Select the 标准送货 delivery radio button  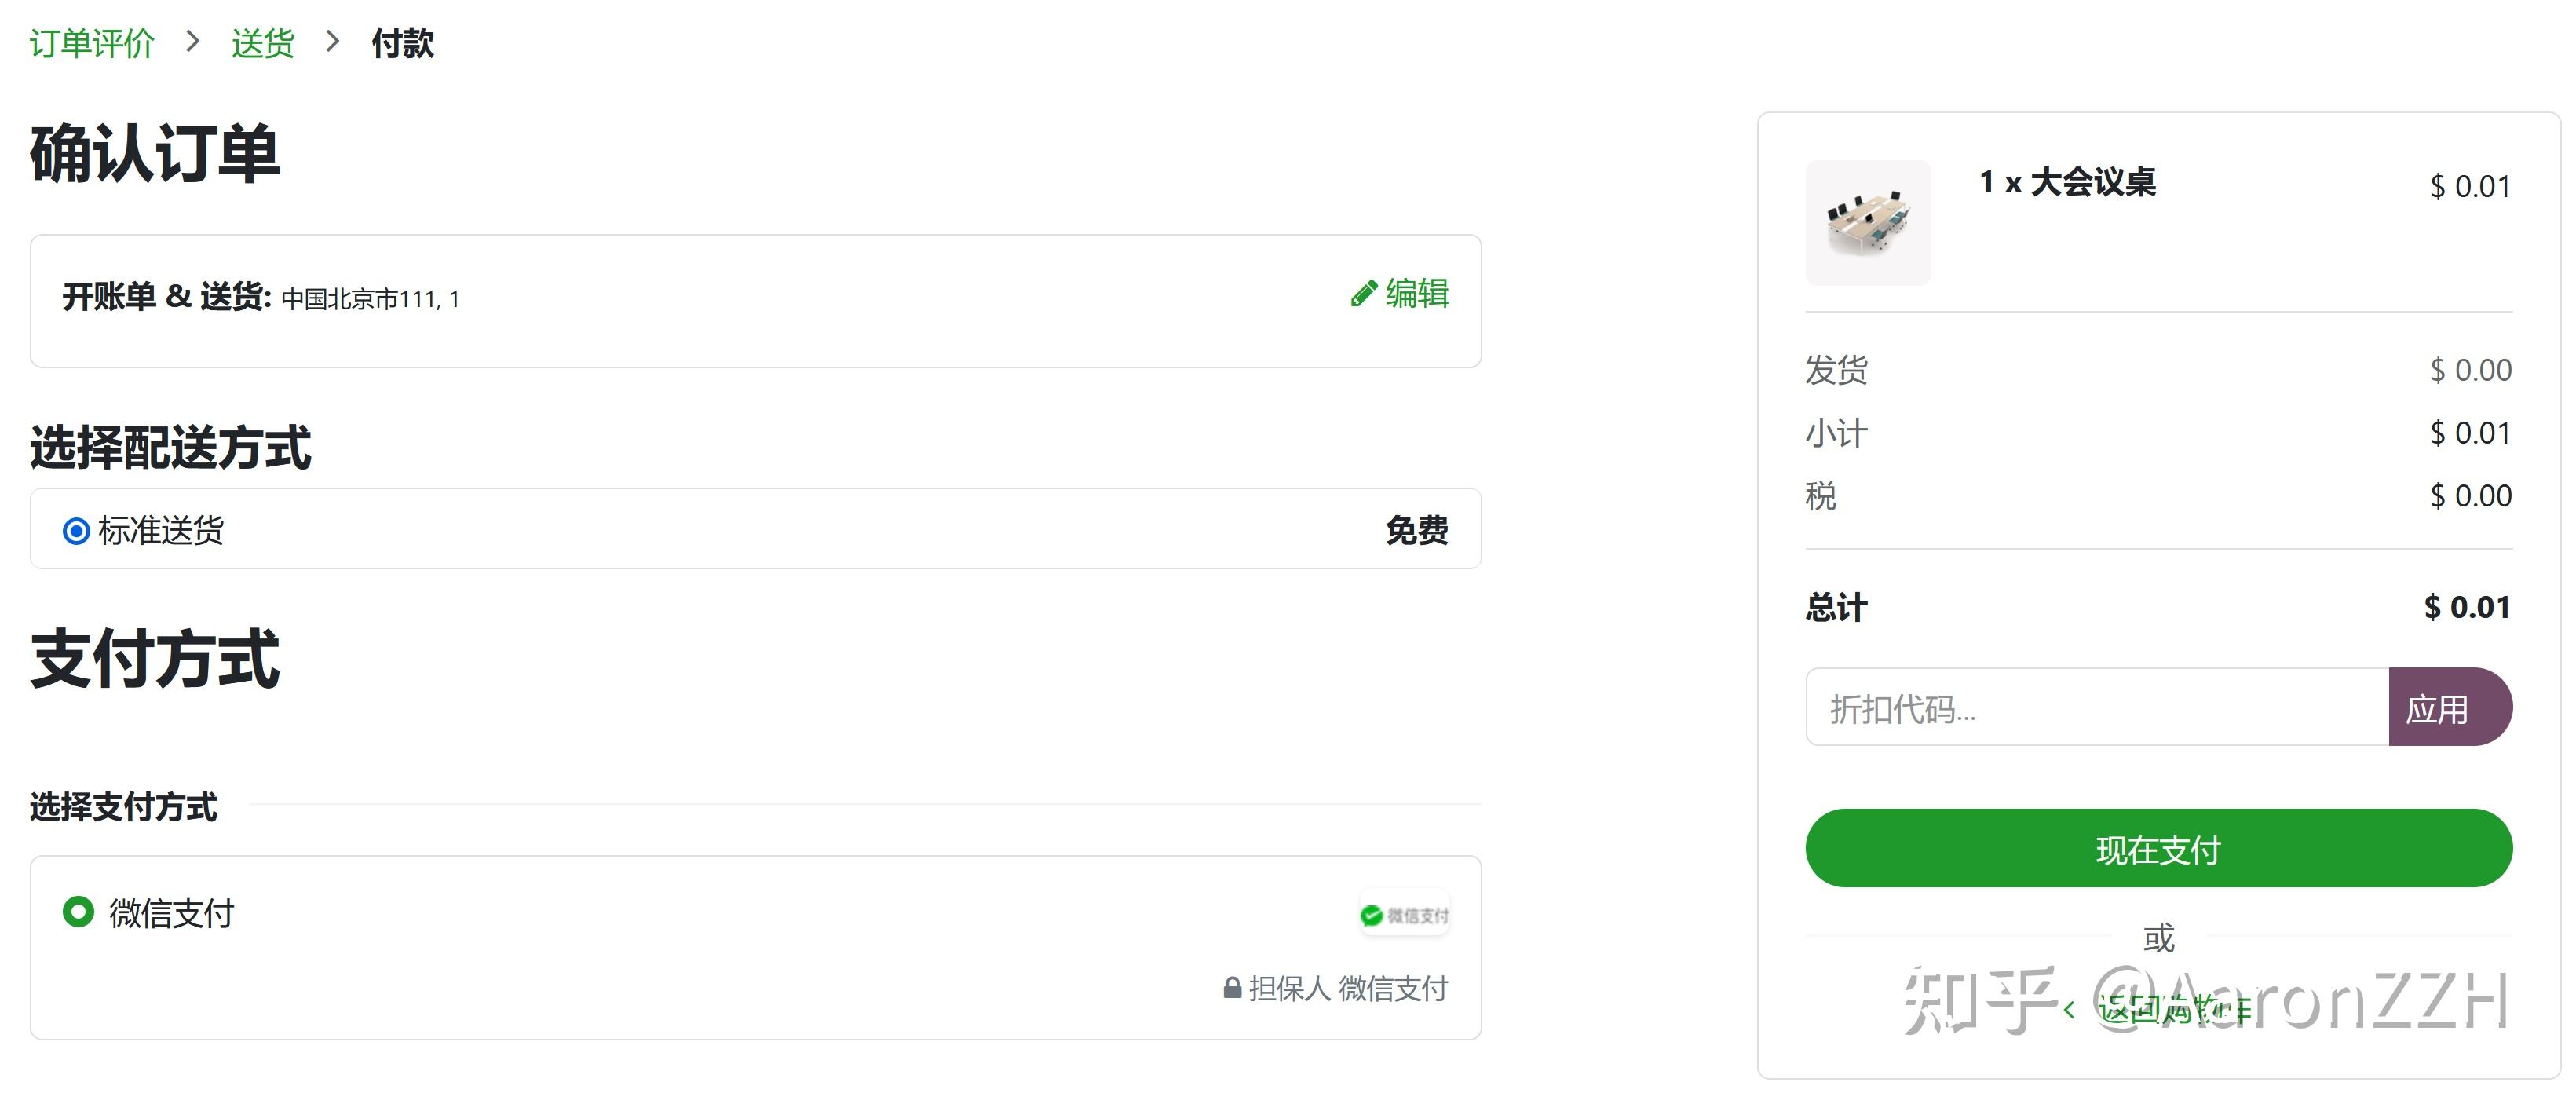point(76,531)
